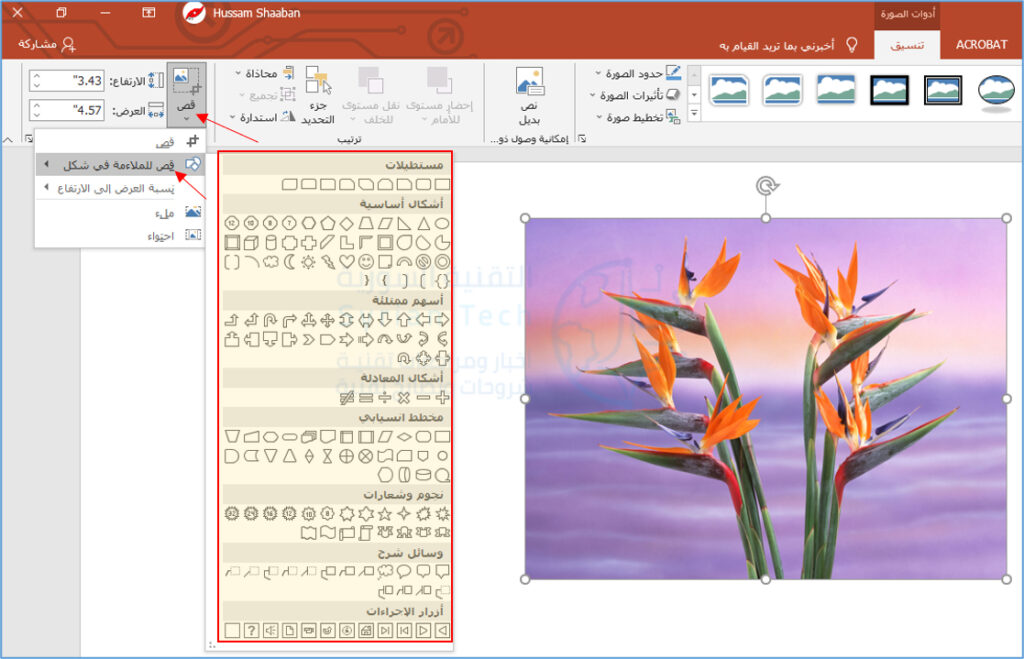Screen dimensions: 1024x659
Task: Pick the donut ring shape
Action: (x=442, y=262)
